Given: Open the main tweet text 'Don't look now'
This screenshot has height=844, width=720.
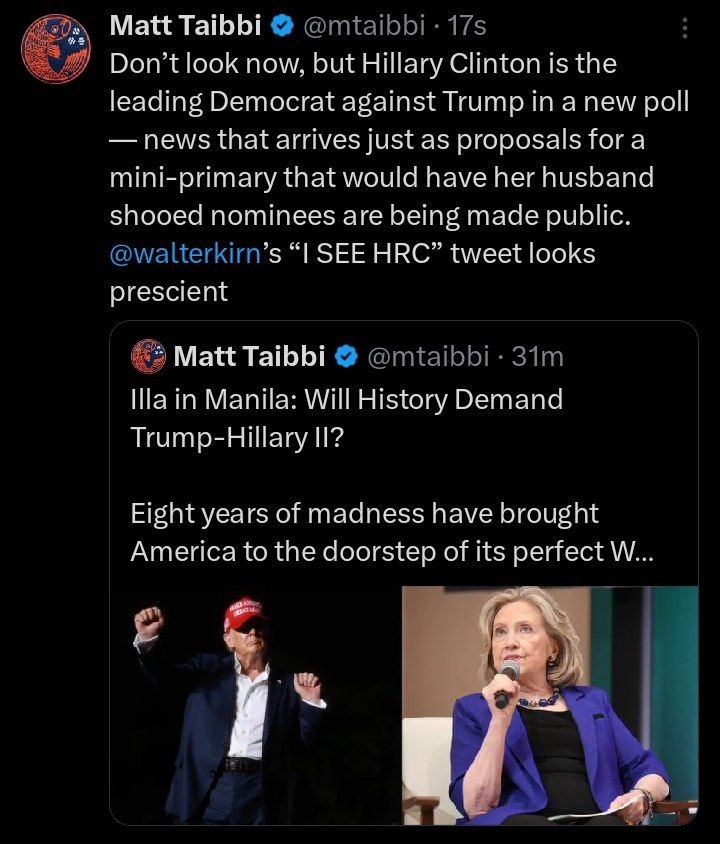Looking at the screenshot, I should pos(399,178).
